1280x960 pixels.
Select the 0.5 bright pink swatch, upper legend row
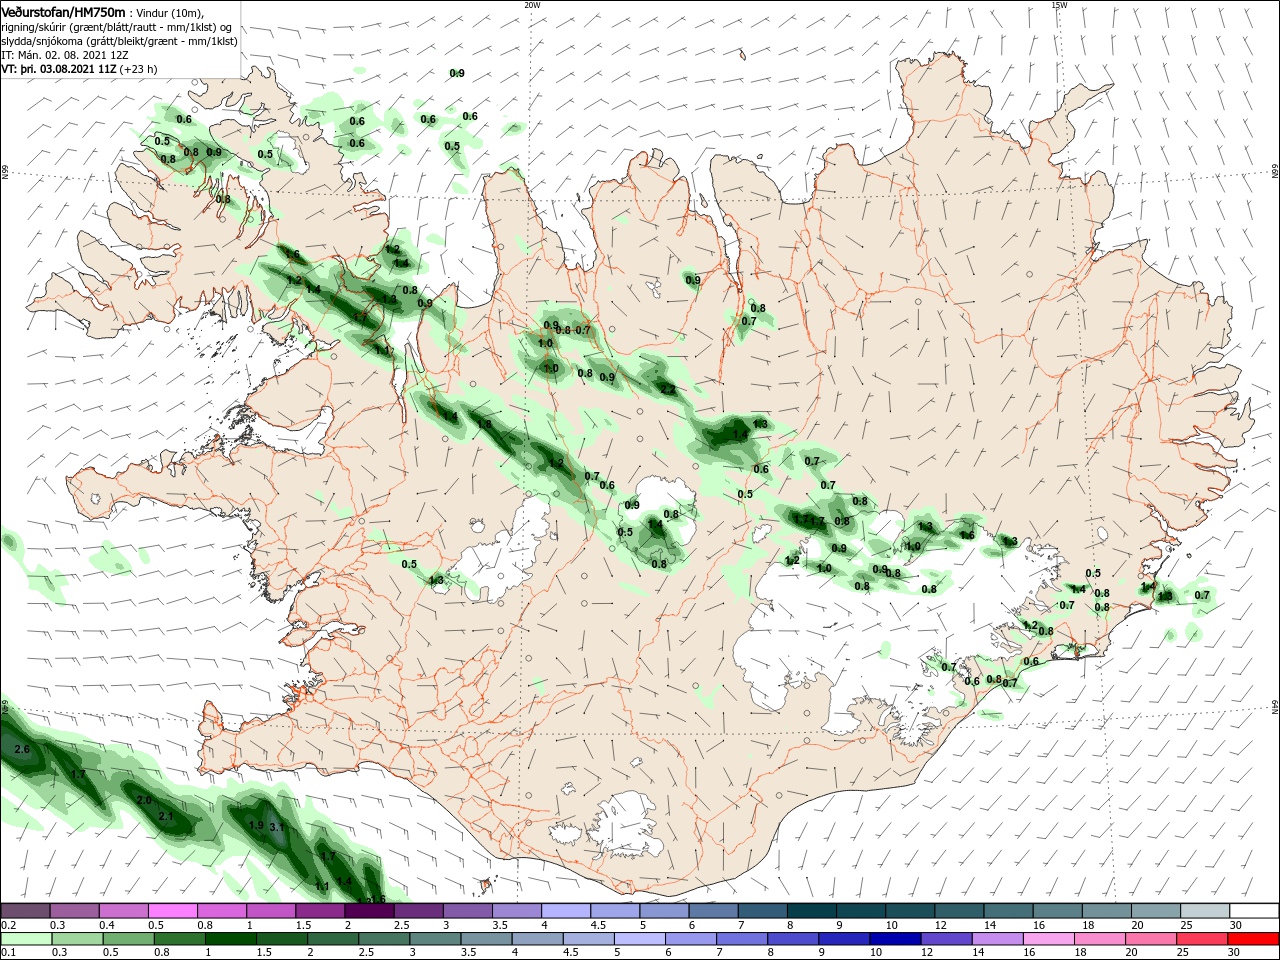coord(172,911)
